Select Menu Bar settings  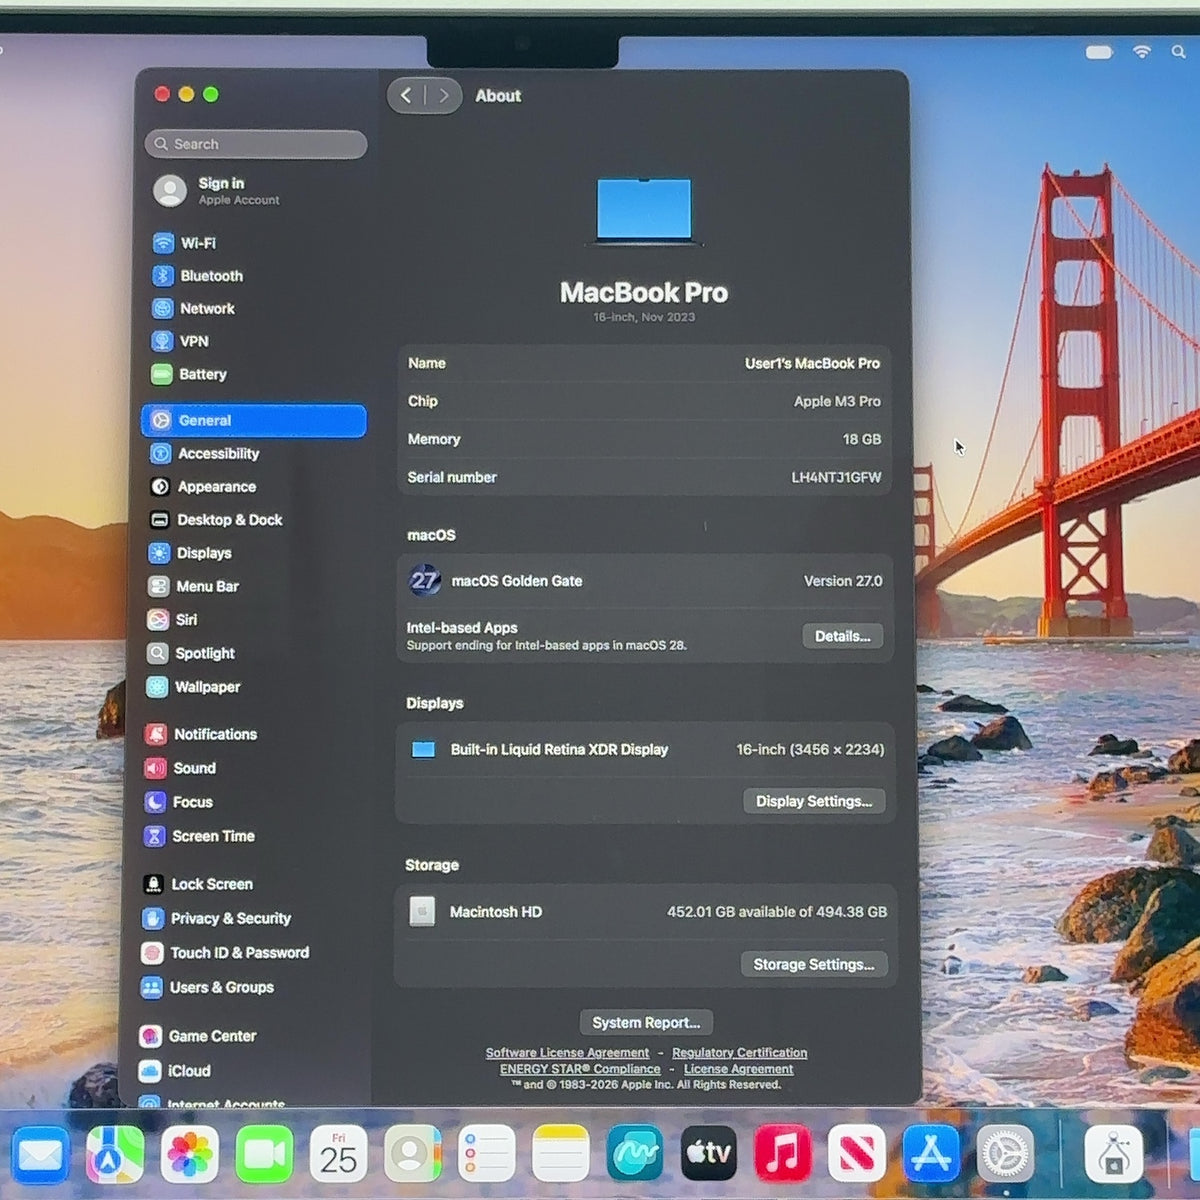(255, 587)
